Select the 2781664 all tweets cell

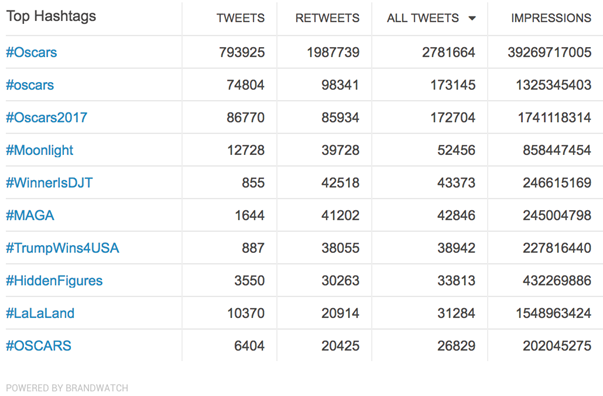(448, 52)
